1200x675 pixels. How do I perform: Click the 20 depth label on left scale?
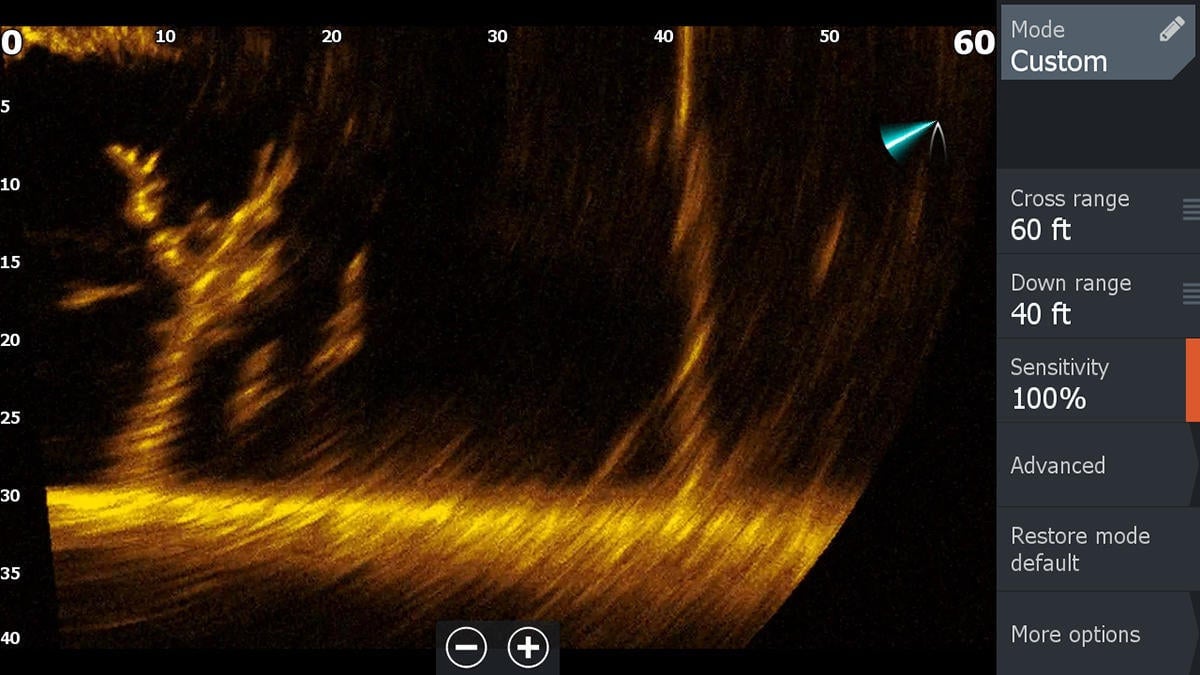click(11, 340)
